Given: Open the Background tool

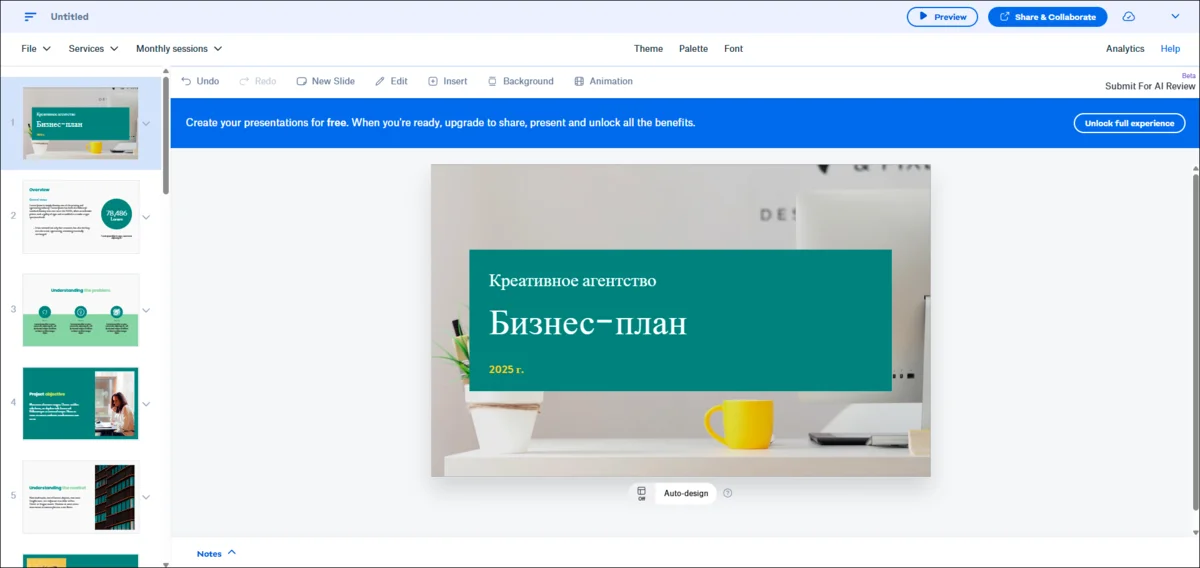Looking at the screenshot, I should tap(520, 81).
